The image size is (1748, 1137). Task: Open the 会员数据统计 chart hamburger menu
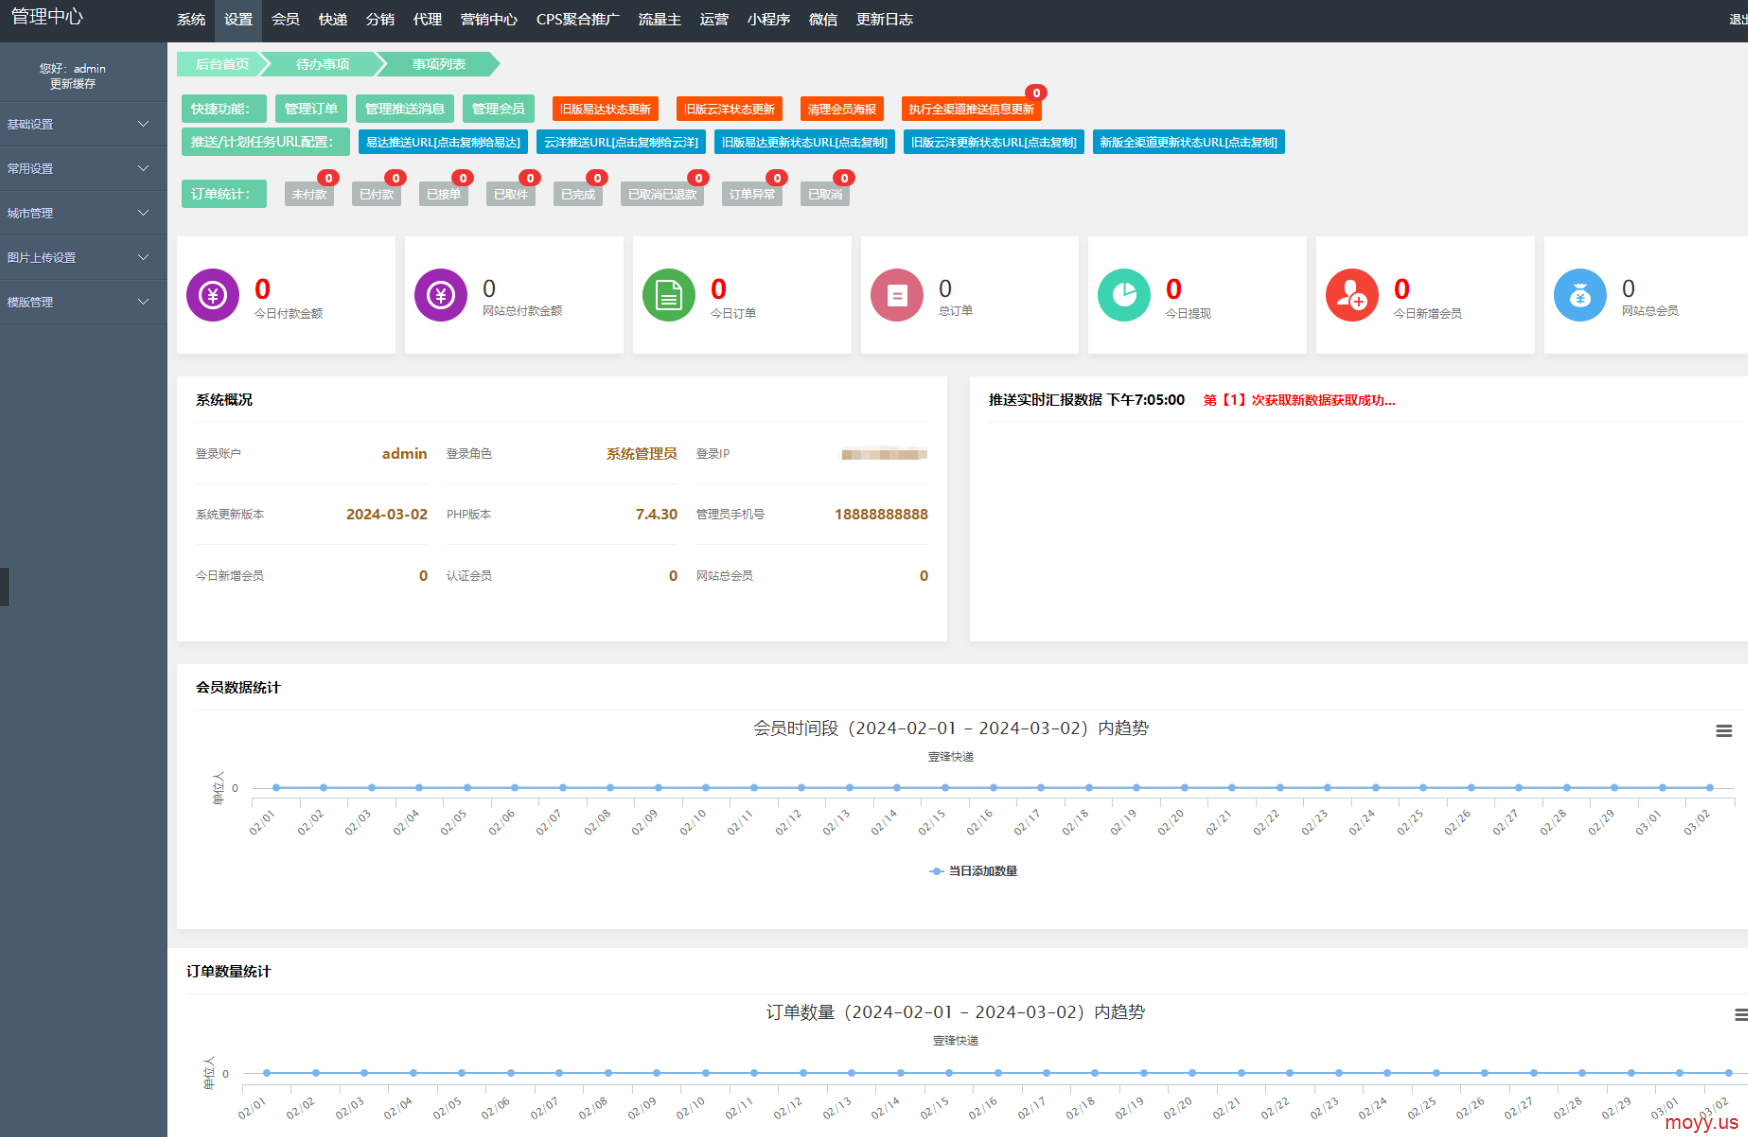(x=1724, y=731)
